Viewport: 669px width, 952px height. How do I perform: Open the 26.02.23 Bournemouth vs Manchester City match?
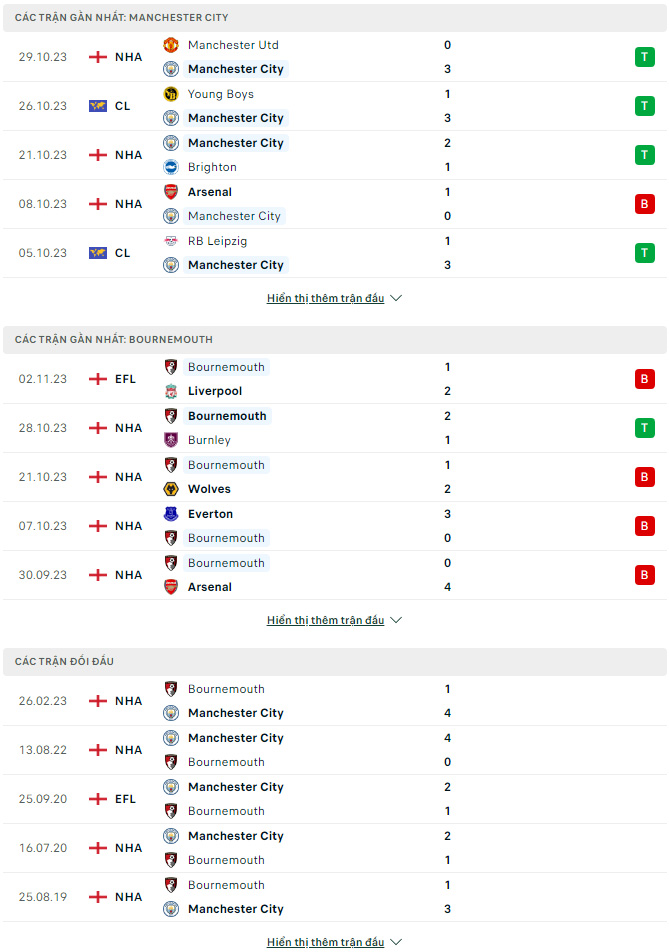pyautogui.click(x=334, y=701)
